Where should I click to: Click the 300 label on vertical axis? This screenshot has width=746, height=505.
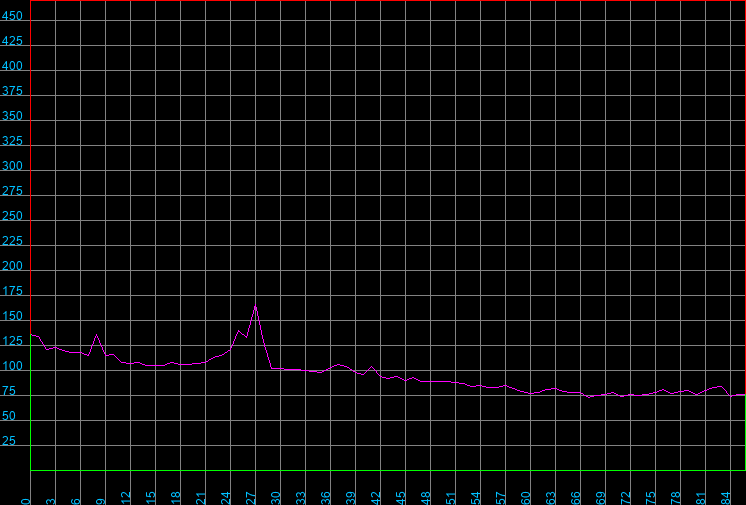pyautogui.click(x=12, y=166)
